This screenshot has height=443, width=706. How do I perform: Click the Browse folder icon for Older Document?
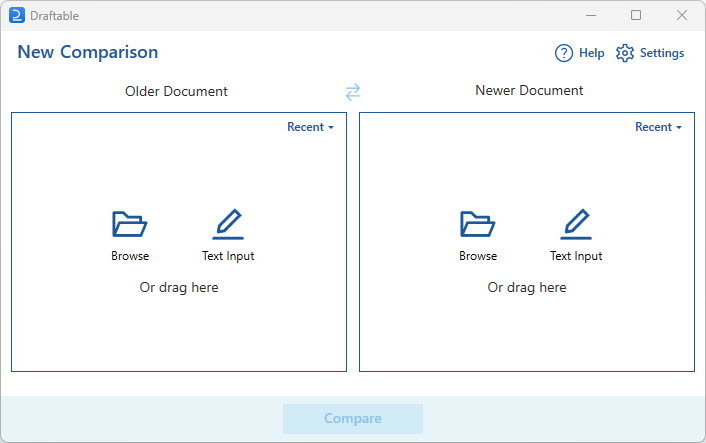130,224
